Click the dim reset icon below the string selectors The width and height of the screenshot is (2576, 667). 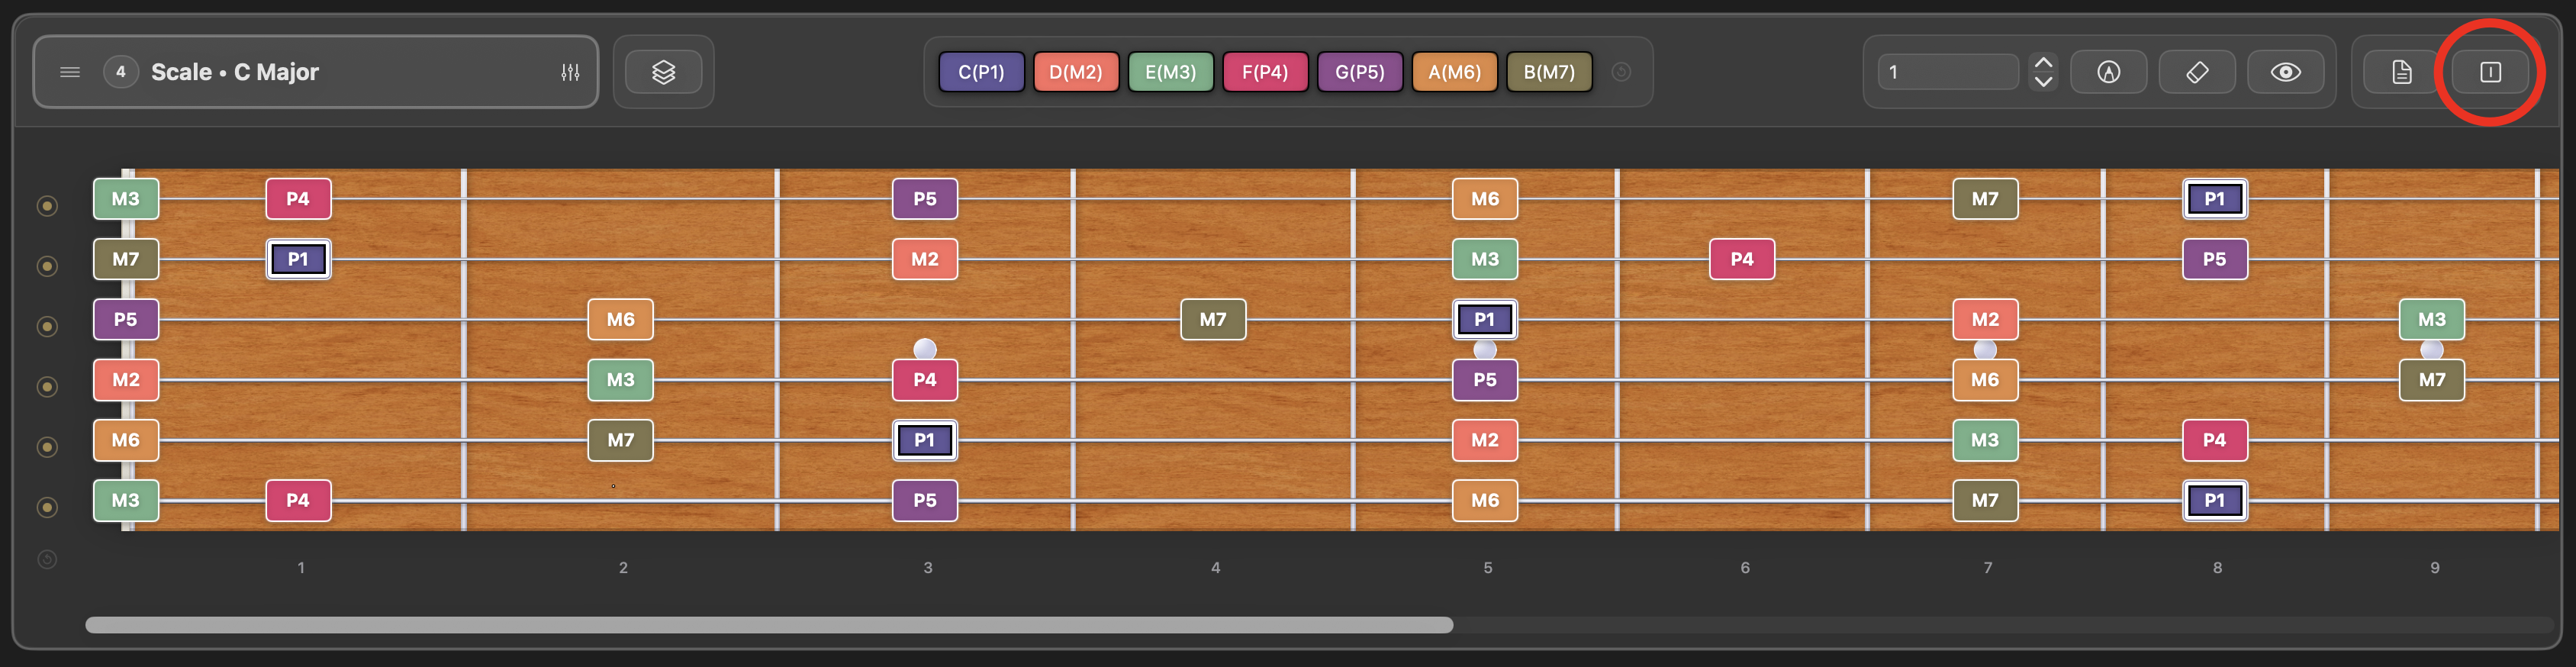[x=47, y=559]
